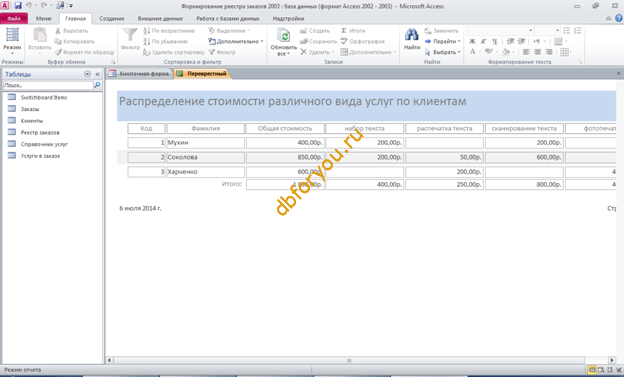Open the Перейти go-to dropdown

[x=443, y=41]
